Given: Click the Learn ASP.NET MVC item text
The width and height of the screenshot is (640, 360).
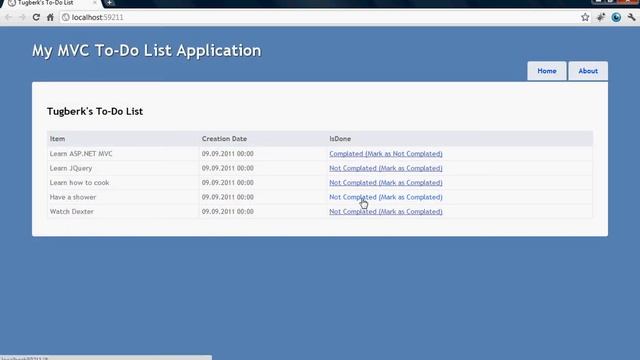Looking at the screenshot, I should (81, 154).
